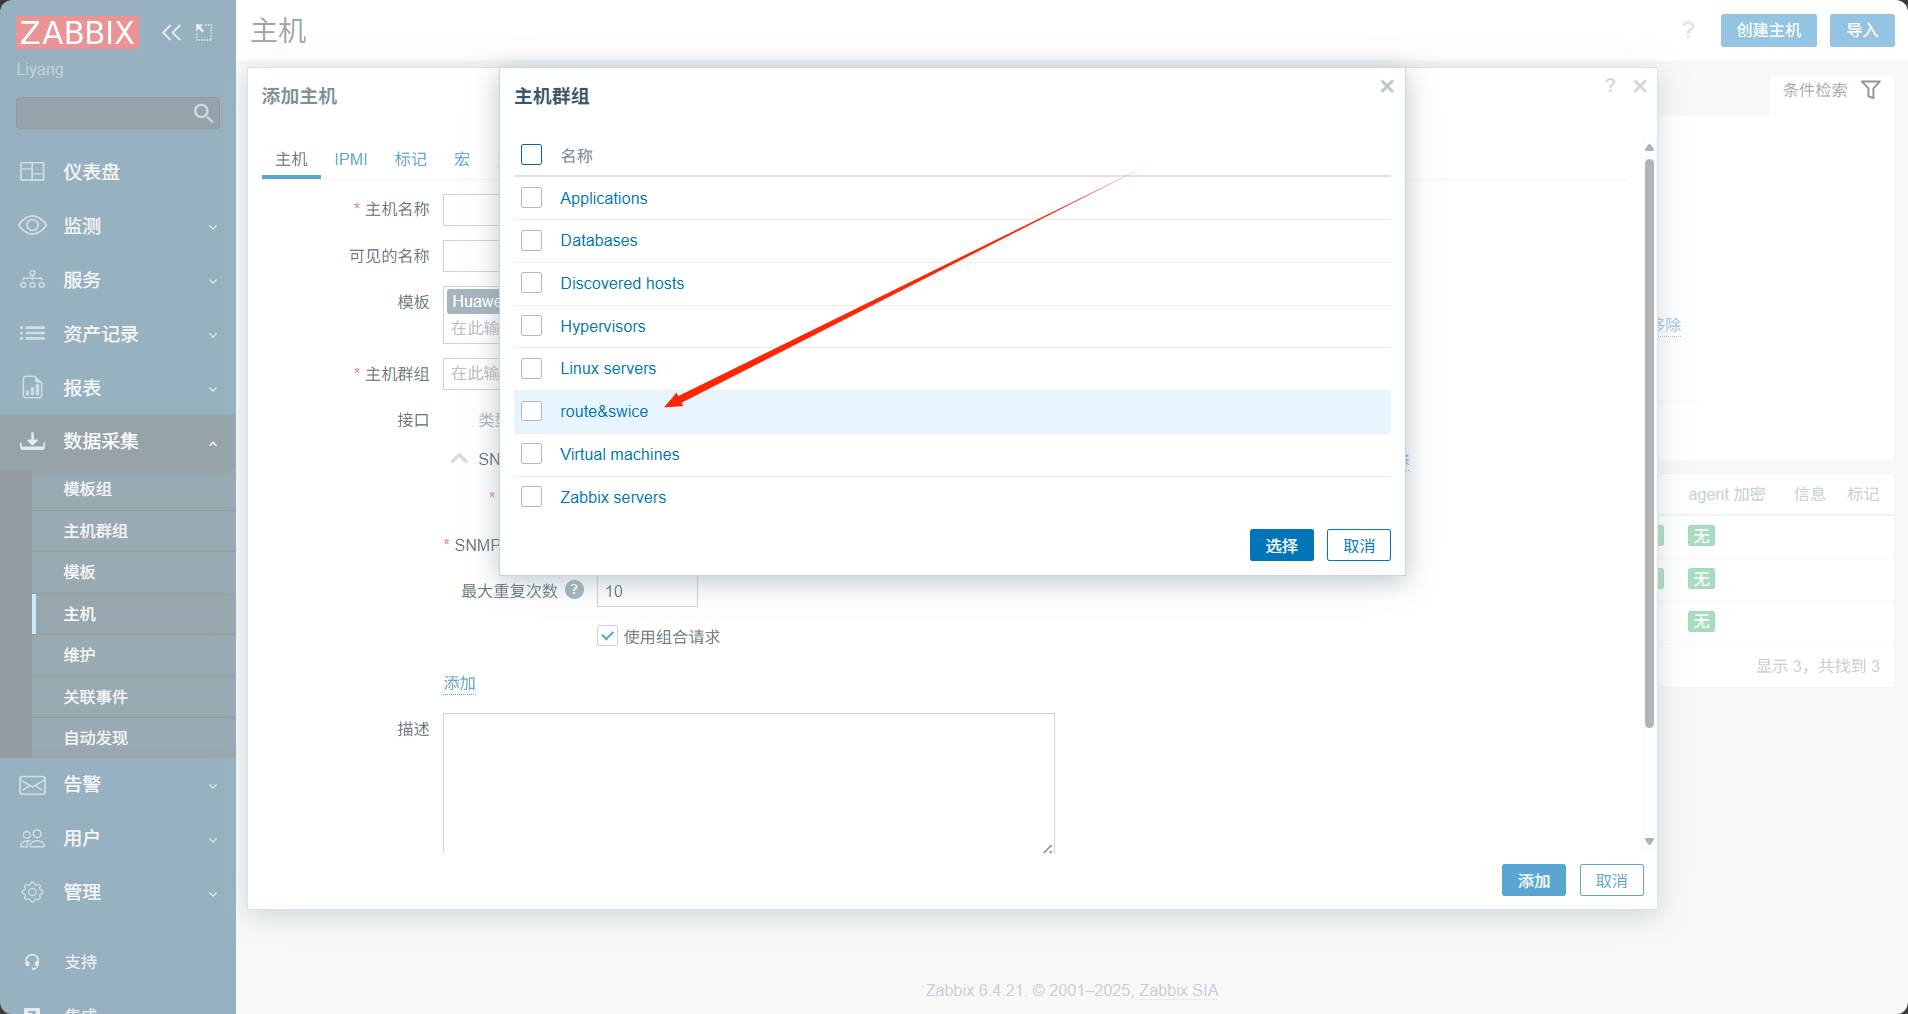Viewport: 1908px width, 1014px height.
Task: Click 取消 at 添加主机 dialog bottom
Action: coord(1612,880)
